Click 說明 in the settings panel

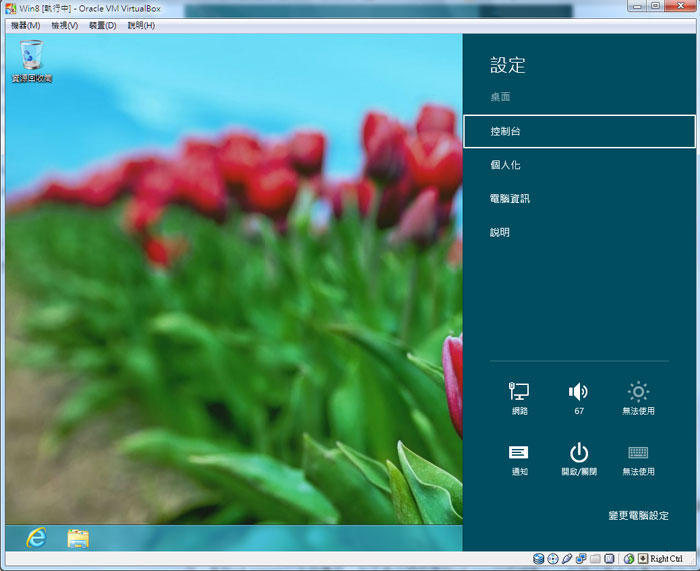coord(500,232)
